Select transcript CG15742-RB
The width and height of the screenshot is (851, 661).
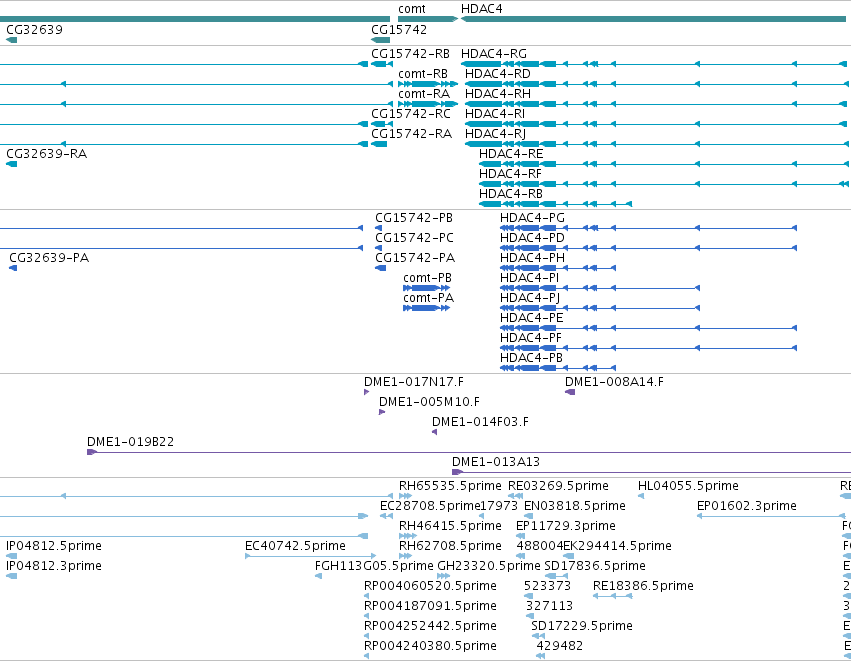pos(410,54)
